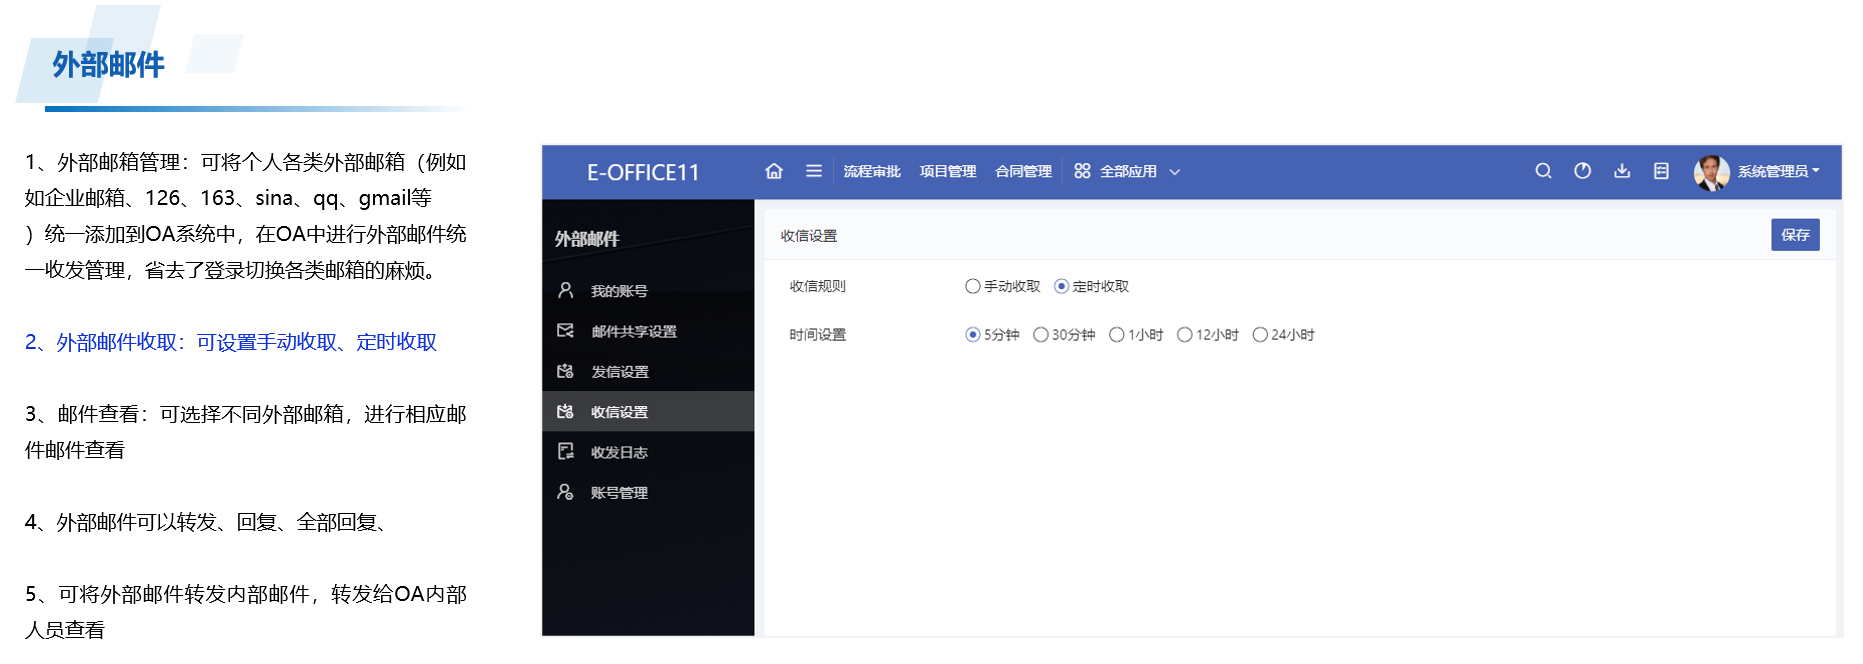Open 流程审批 in top navigation
The width and height of the screenshot is (1863, 664).
click(x=872, y=171)
